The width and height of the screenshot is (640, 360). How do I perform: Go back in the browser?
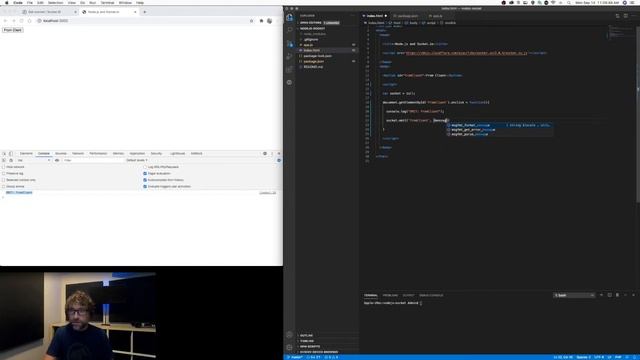point(5,21)
